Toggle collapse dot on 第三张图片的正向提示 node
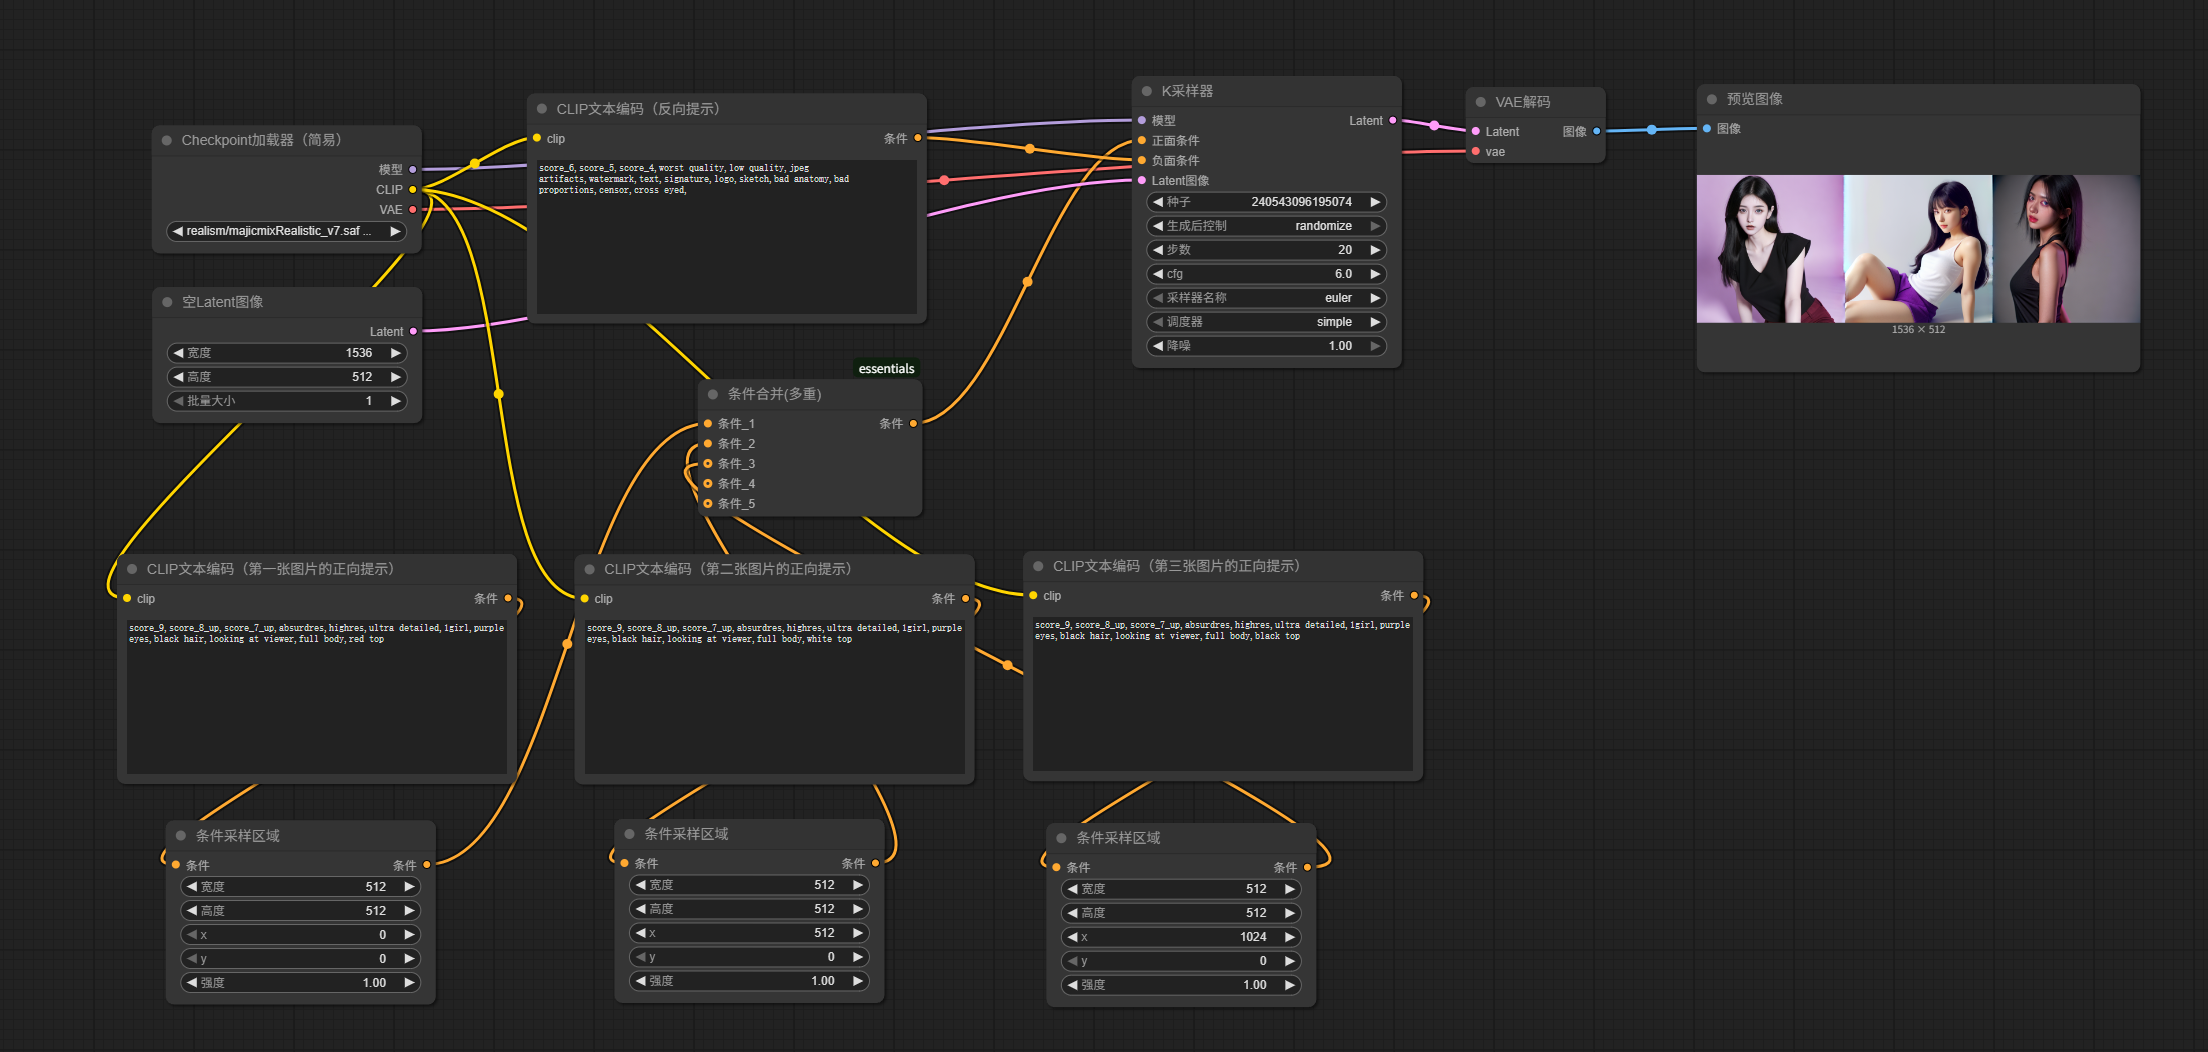 click(x=1038, y=566)
